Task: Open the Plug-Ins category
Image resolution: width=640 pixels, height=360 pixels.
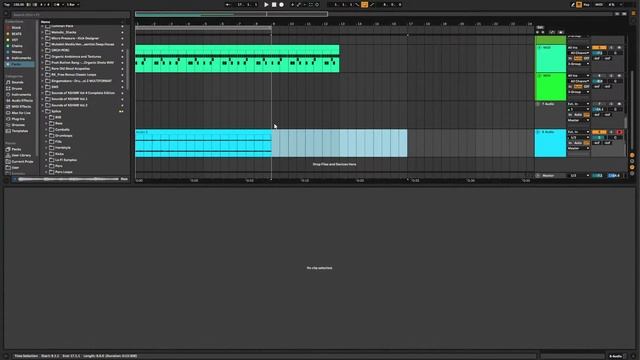Action: [18, 119]
